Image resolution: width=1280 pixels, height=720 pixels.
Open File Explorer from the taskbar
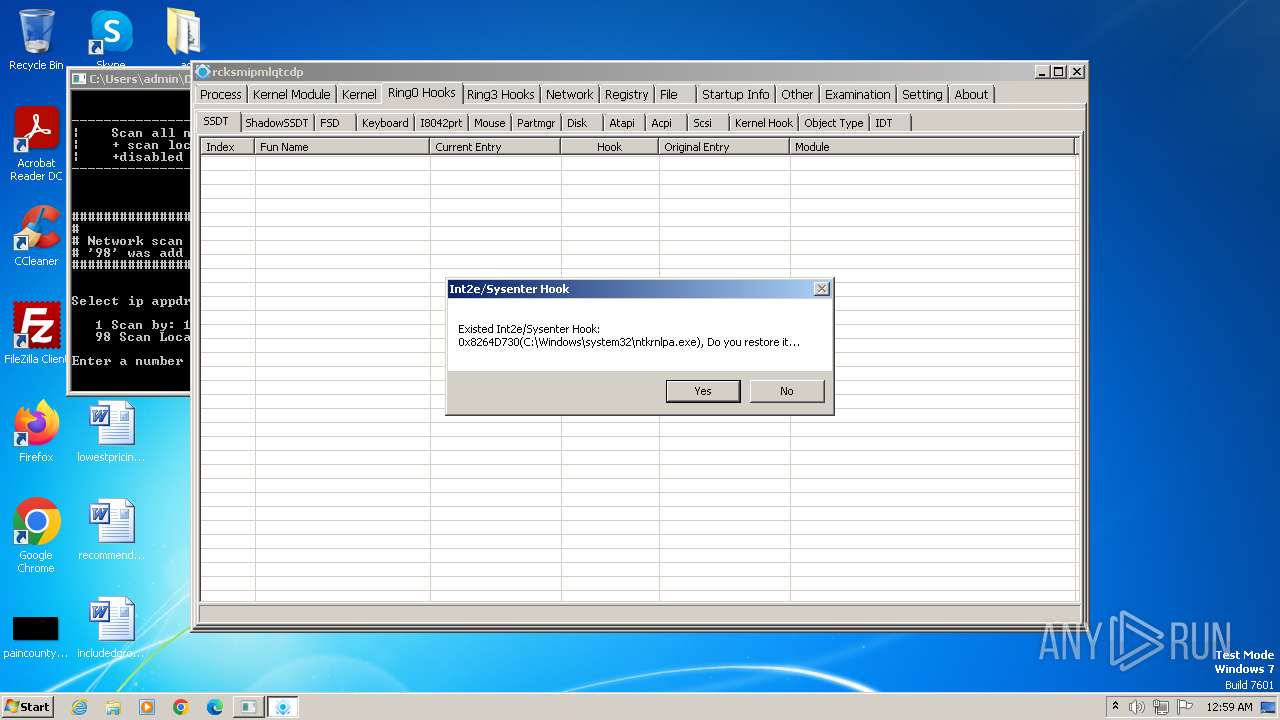tap(113, 707)
